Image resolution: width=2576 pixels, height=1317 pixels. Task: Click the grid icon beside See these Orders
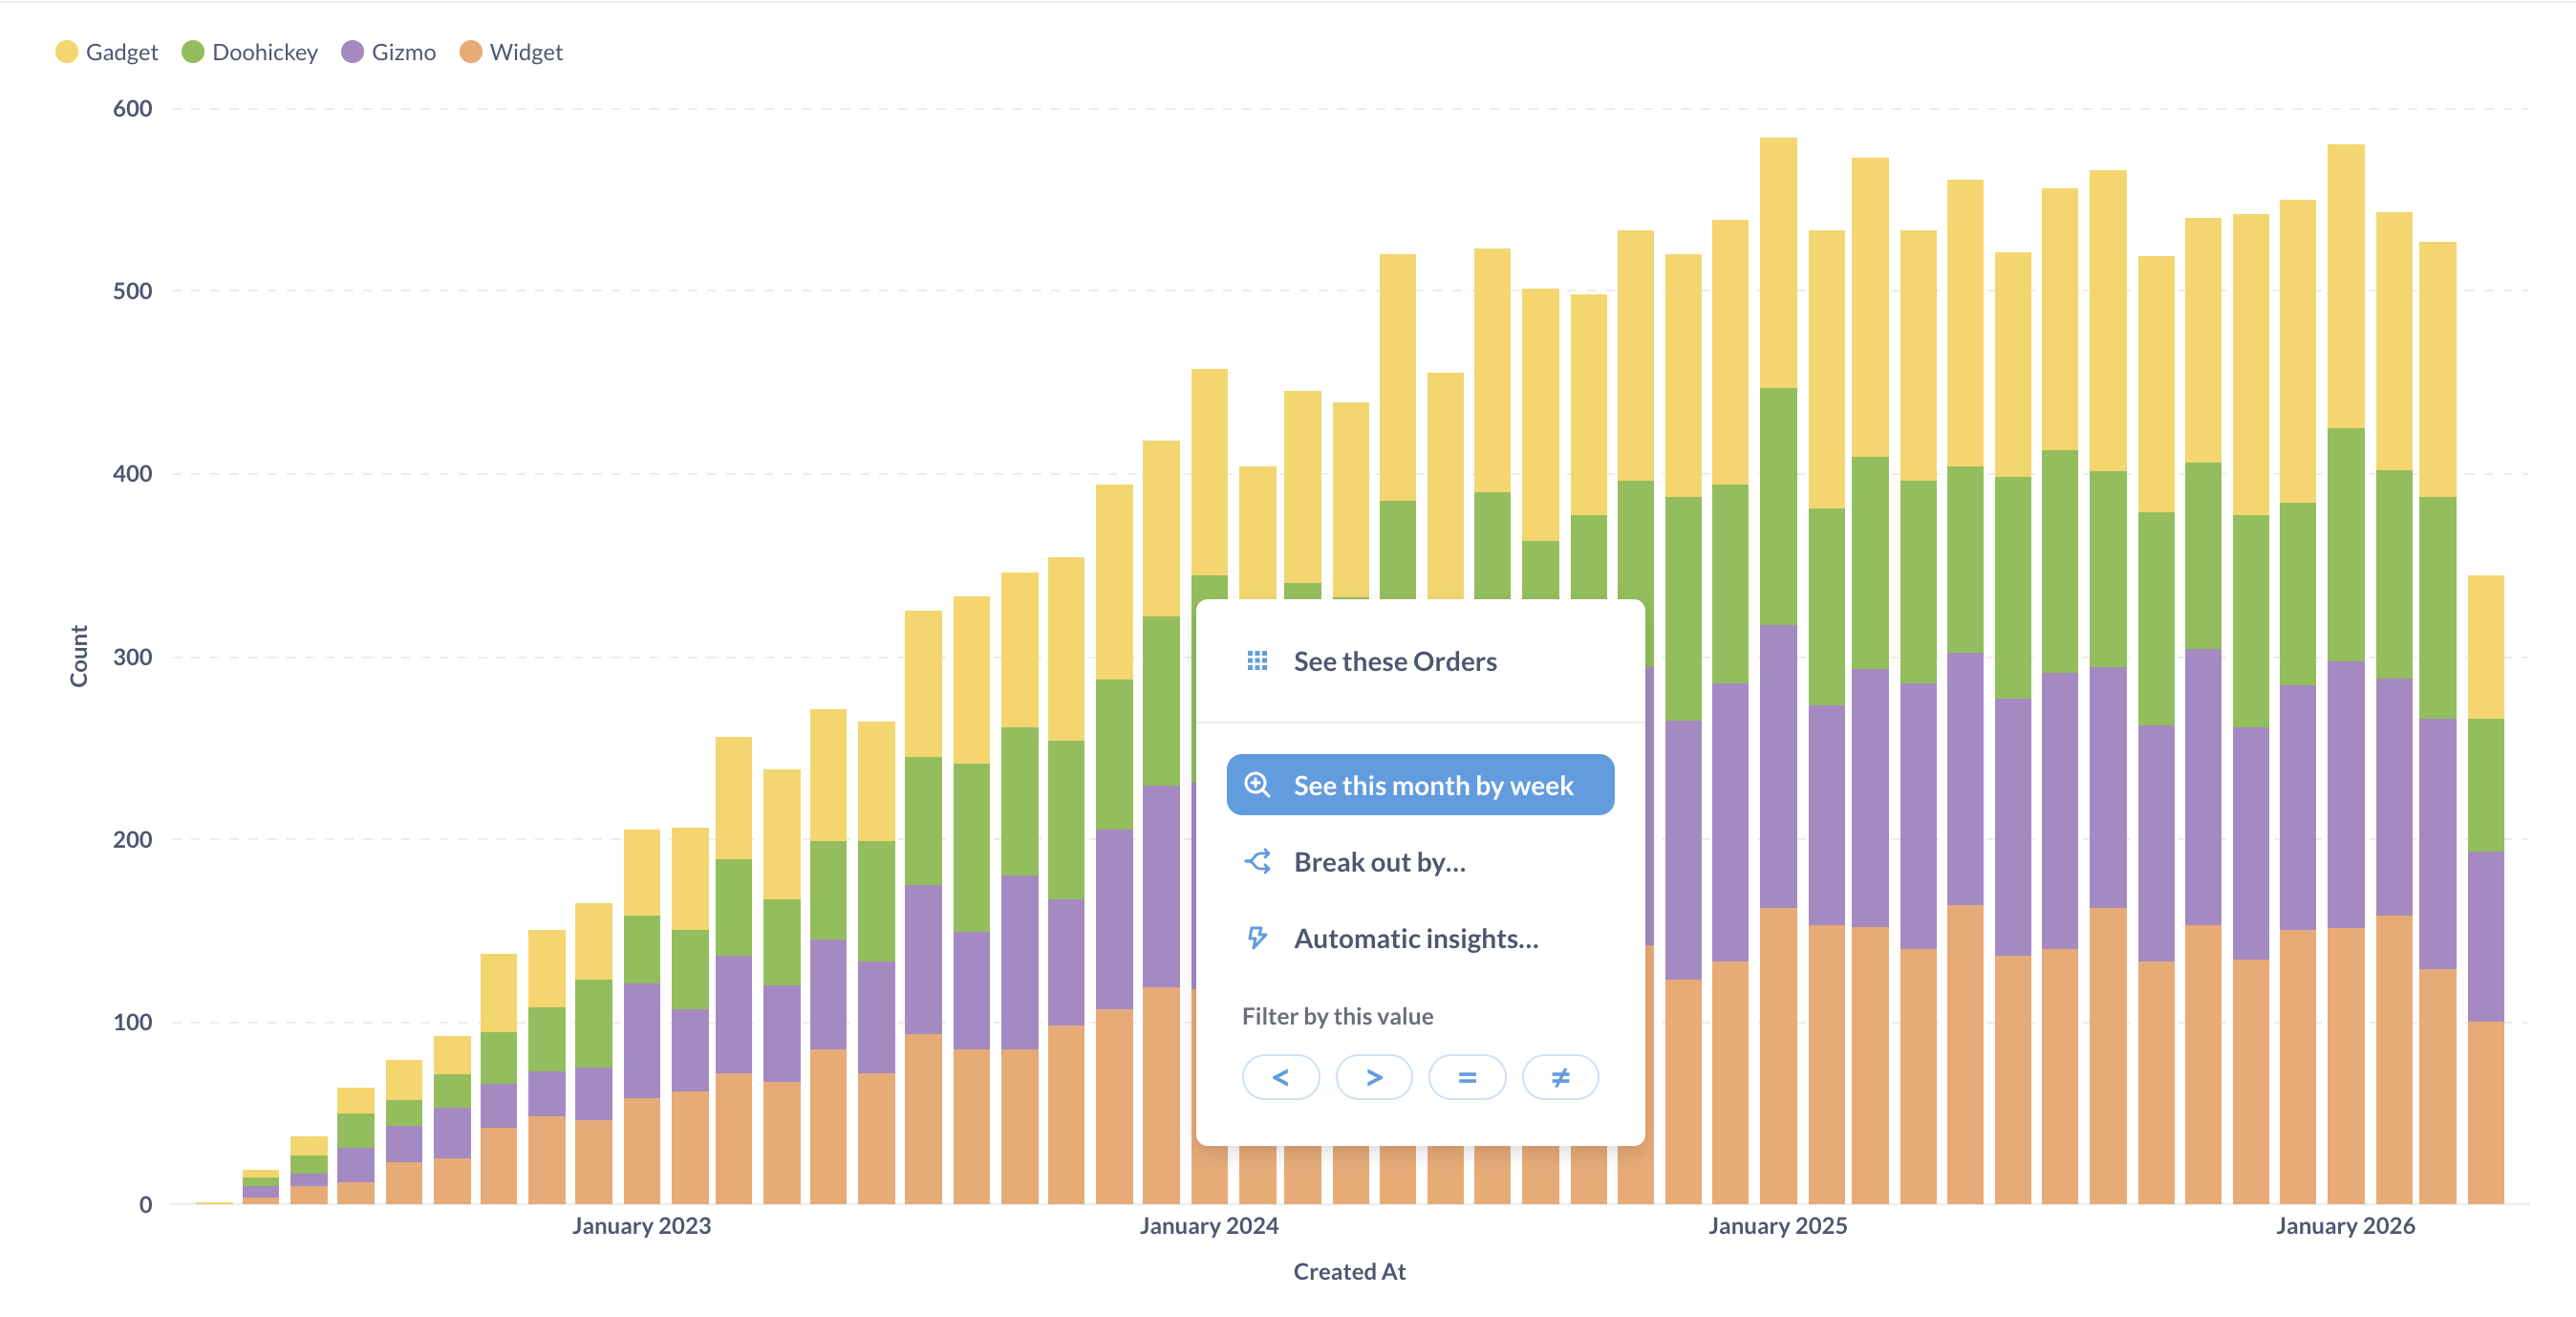[1260, 661]
